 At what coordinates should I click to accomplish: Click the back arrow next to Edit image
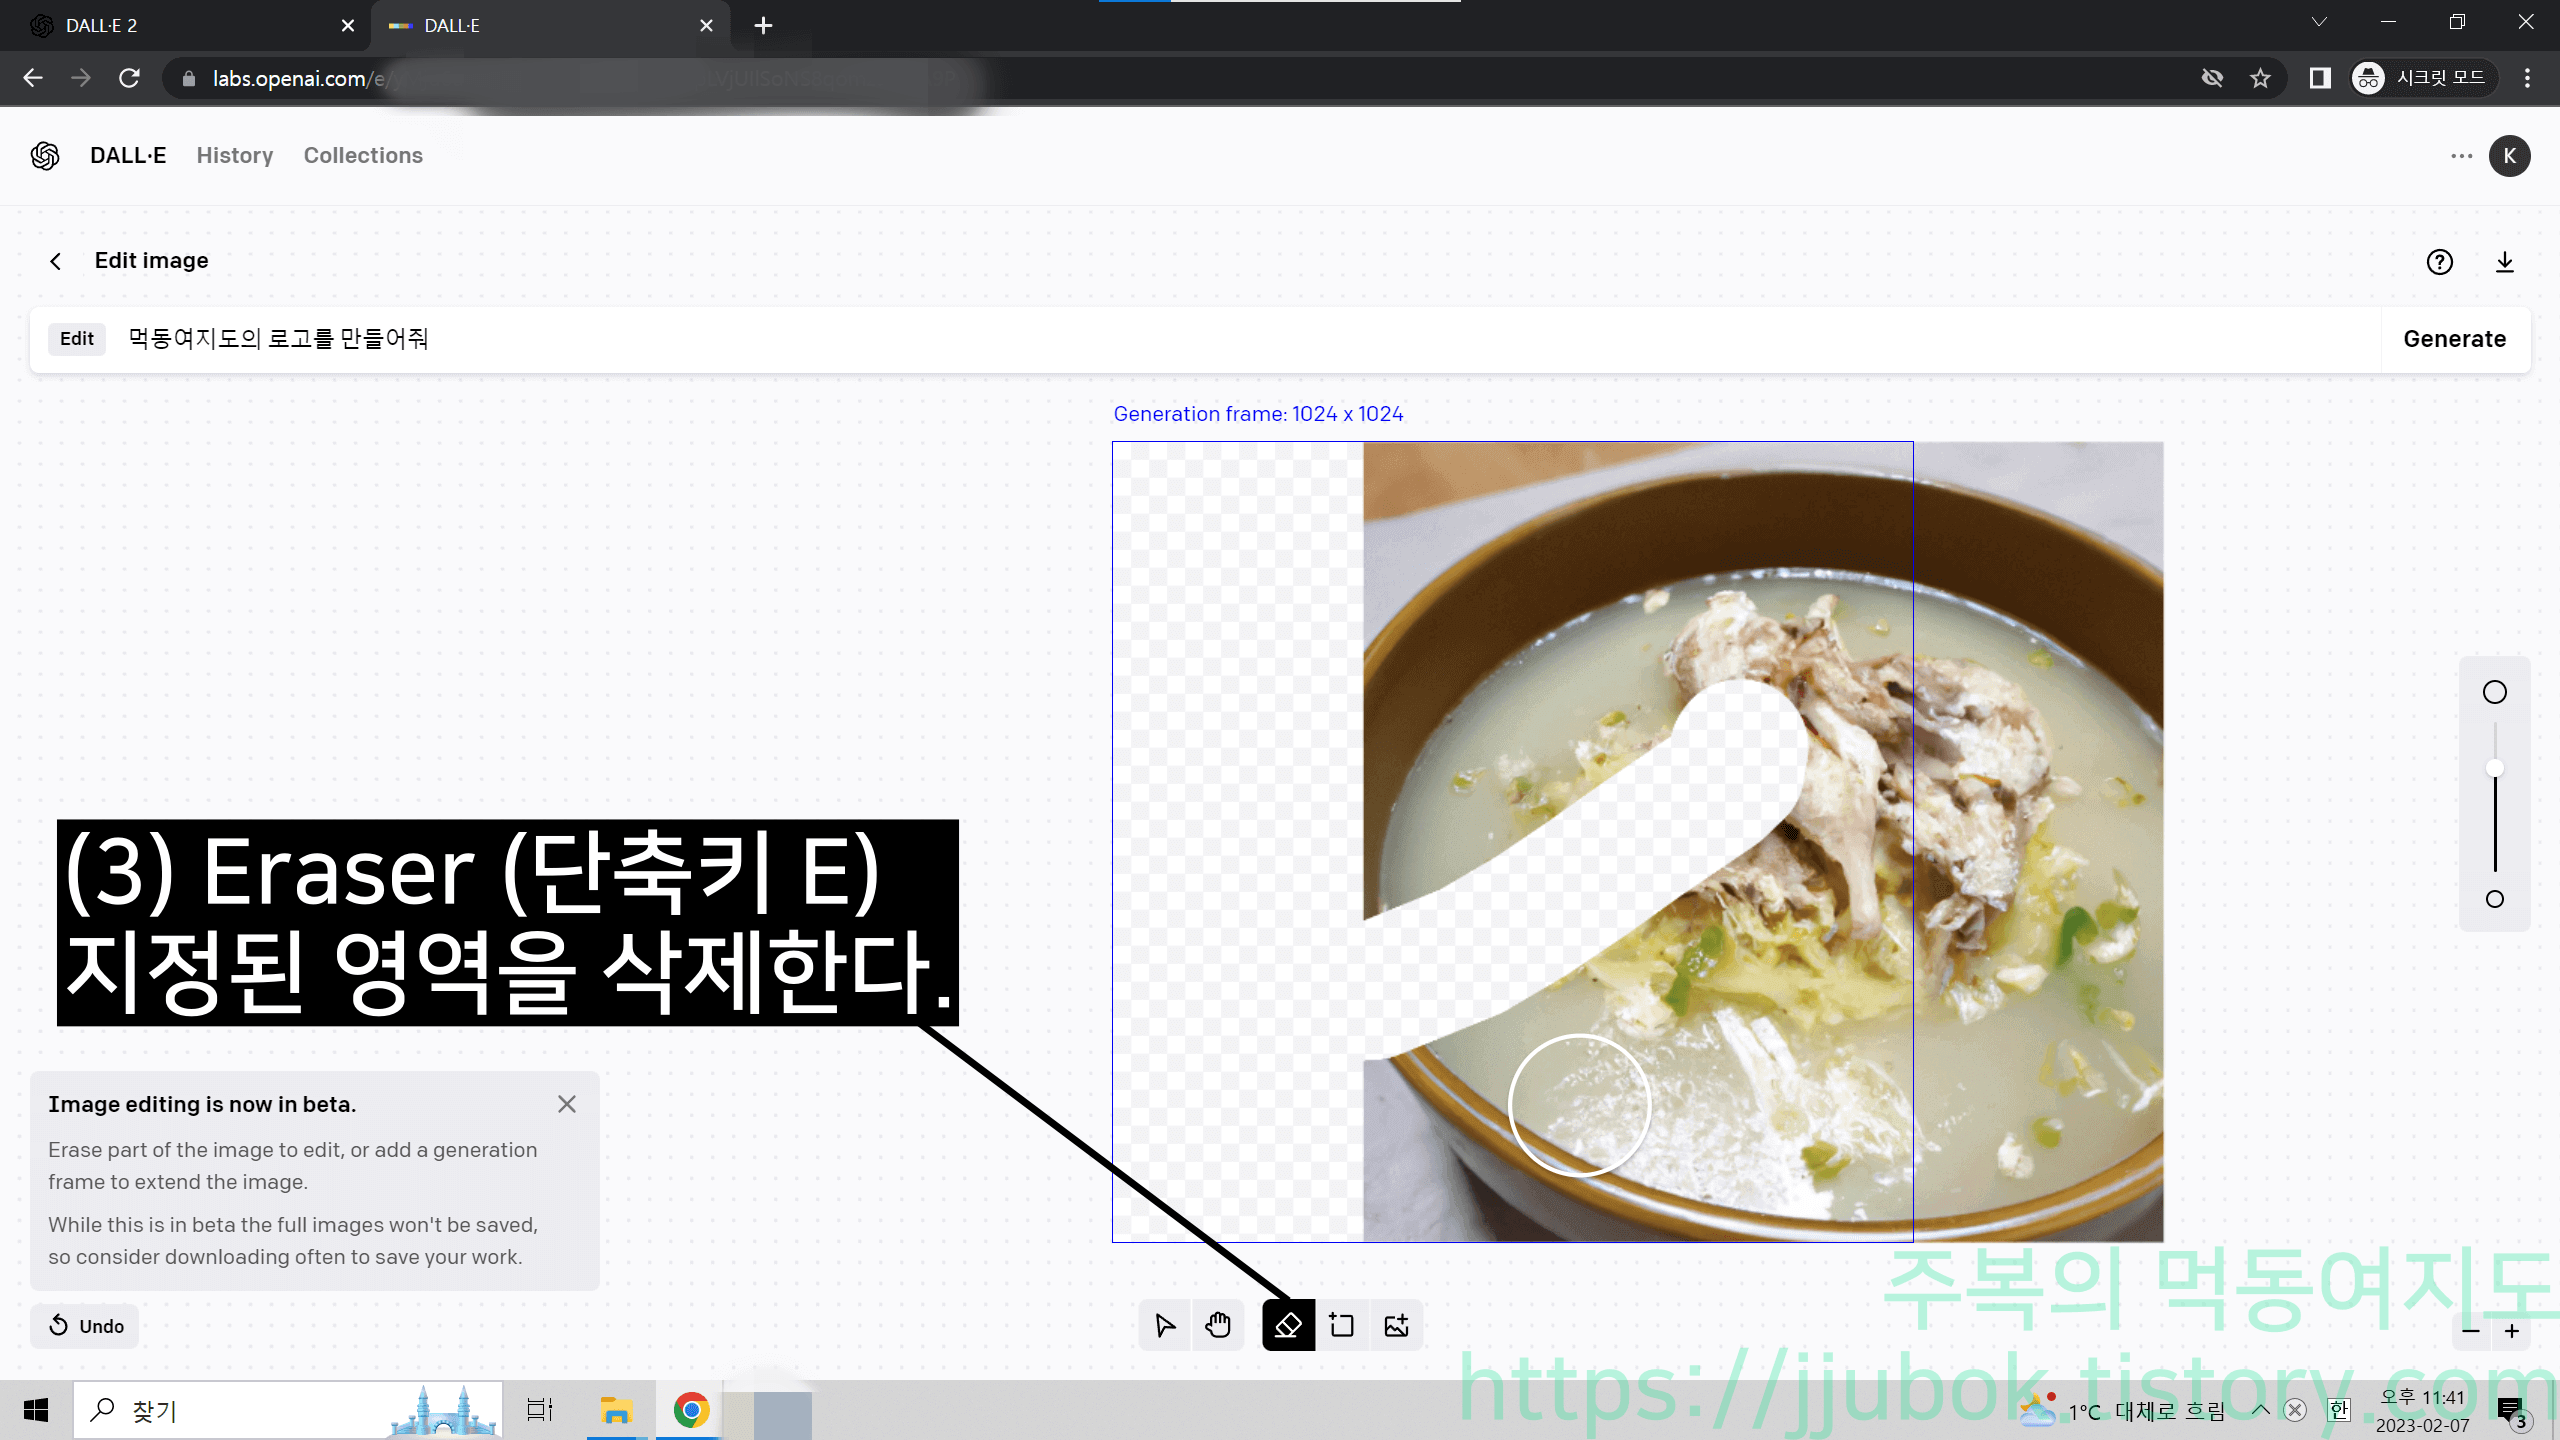tap(55, 260)
